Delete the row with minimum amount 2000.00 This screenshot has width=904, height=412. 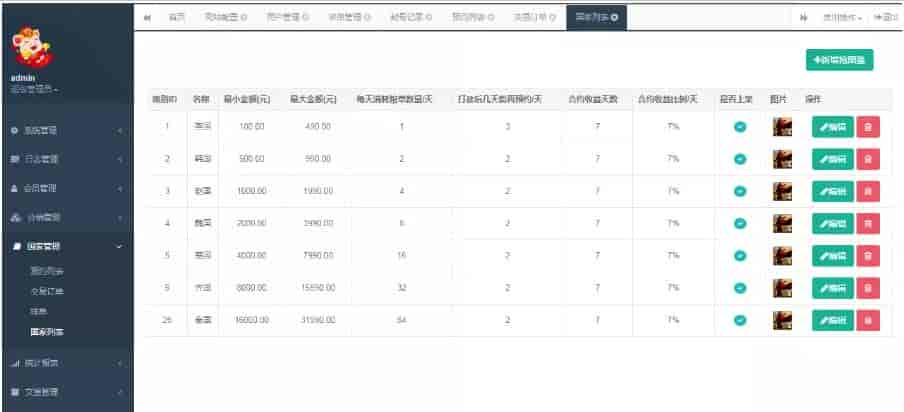[x=868, y=223]
